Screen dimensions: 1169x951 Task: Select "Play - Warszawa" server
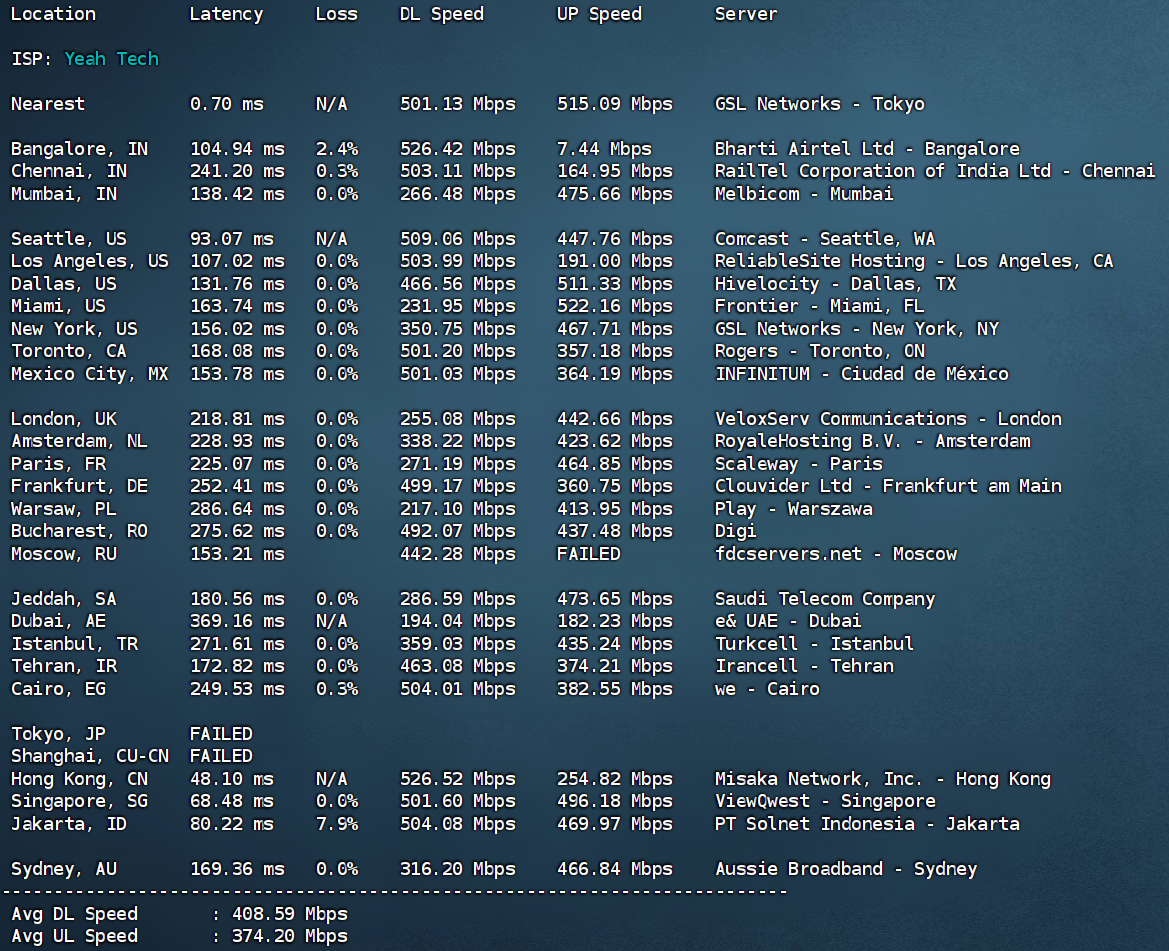(x=793, y=509)
